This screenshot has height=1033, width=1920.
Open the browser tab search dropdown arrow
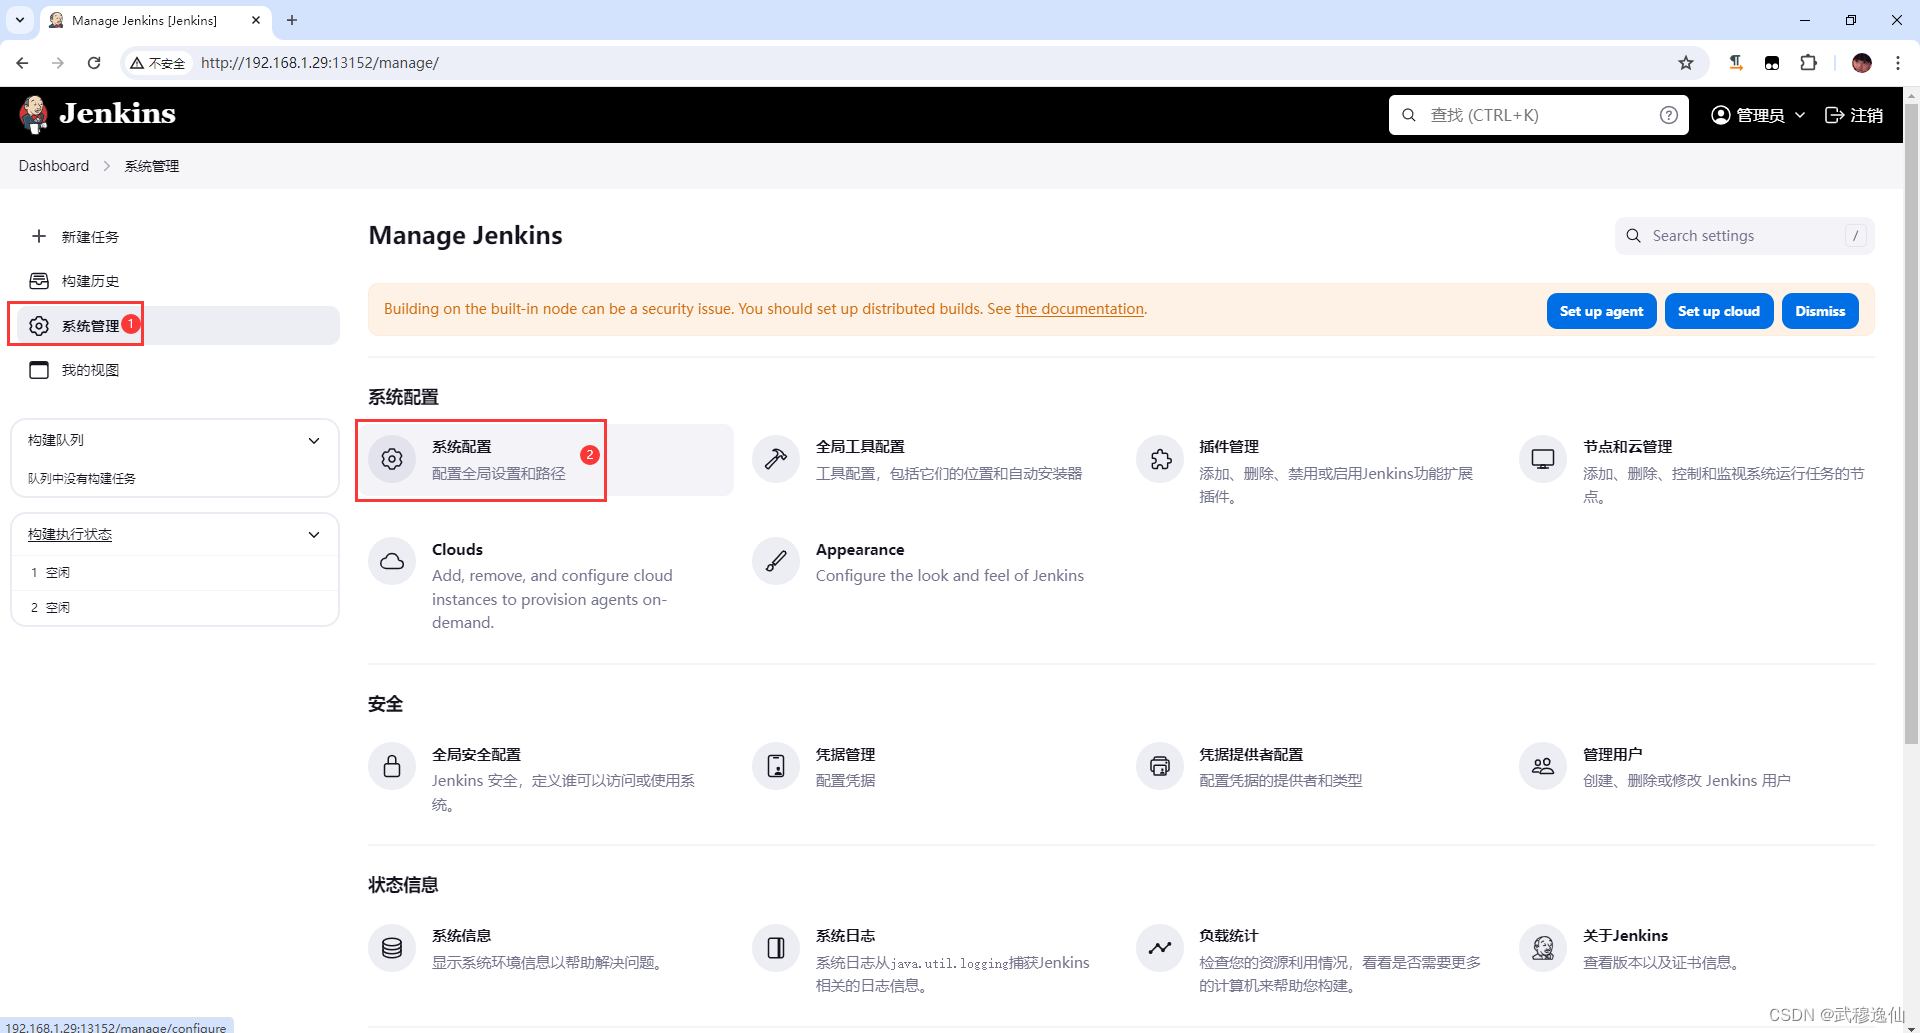pos(19,20)
